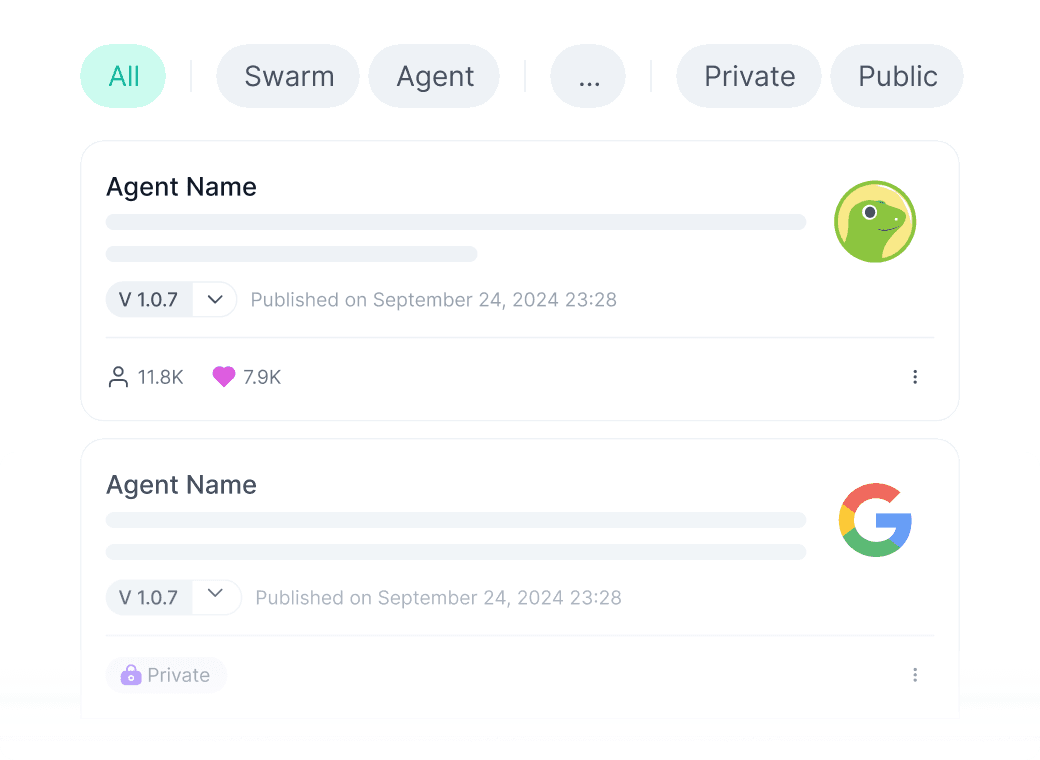Screen dimensions: 1040x760
Task: Open the "..." more filters chip
Action: click(x=588, y=76)
